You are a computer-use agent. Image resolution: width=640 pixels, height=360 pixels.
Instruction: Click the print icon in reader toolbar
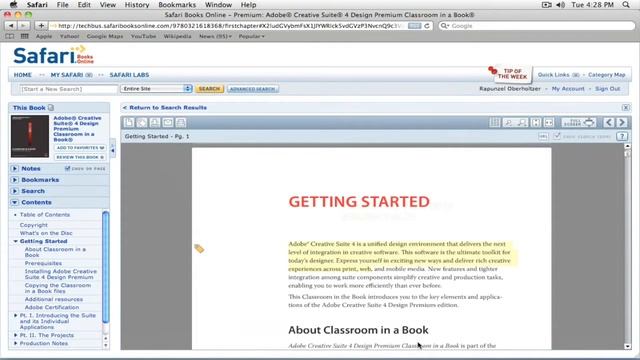pos(181,122)
